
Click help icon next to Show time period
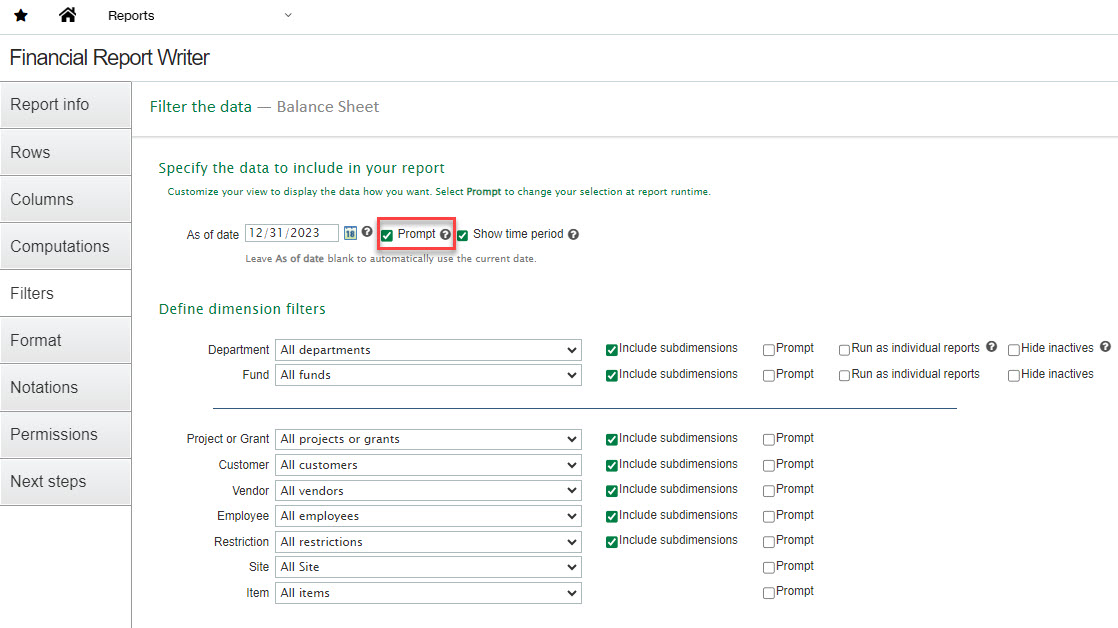573,235
